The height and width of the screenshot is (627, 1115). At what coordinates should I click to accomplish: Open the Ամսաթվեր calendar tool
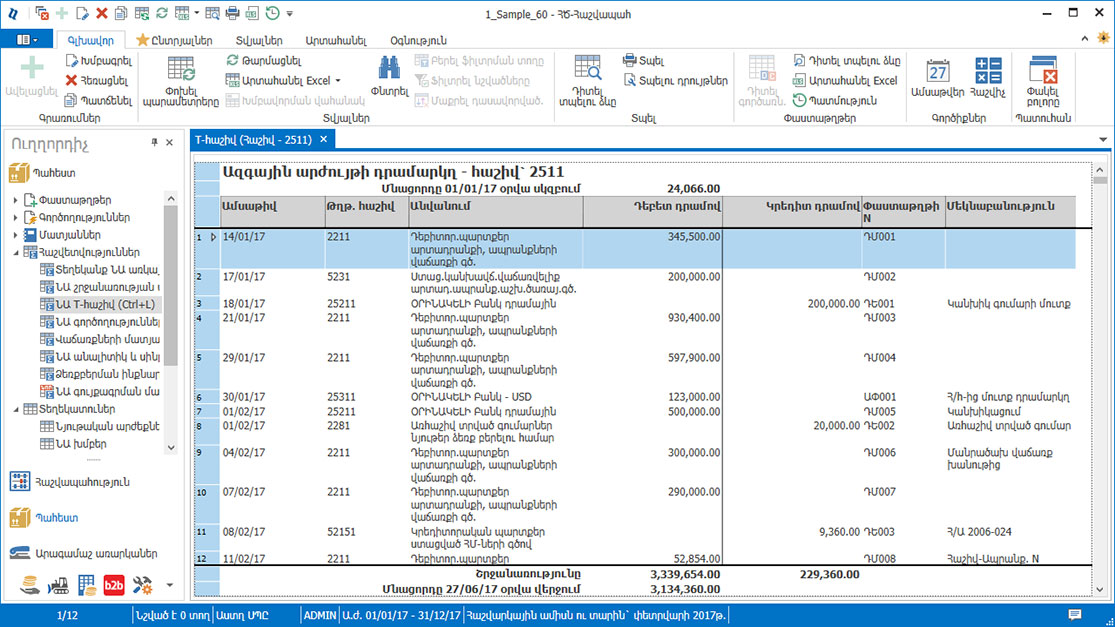pos(937,75)
